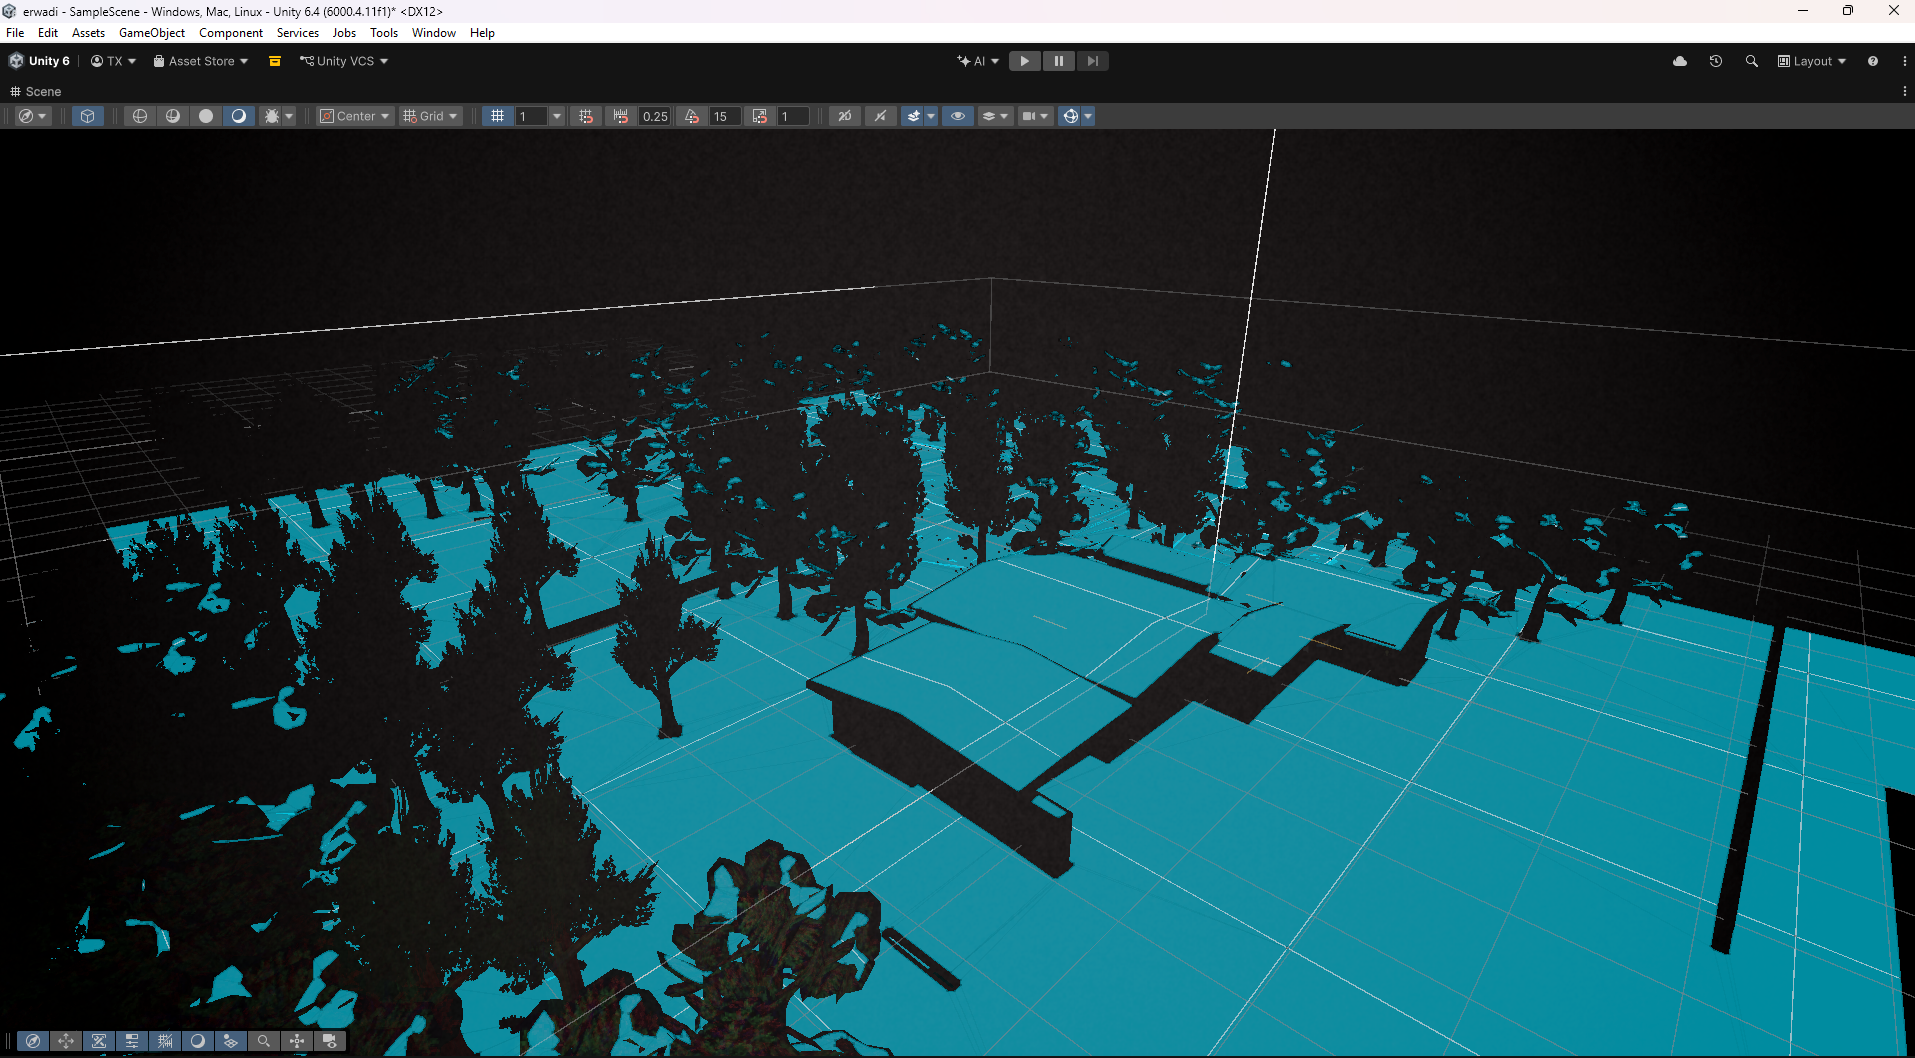Open the render layers stack dropdown

(x=994, y=116)
